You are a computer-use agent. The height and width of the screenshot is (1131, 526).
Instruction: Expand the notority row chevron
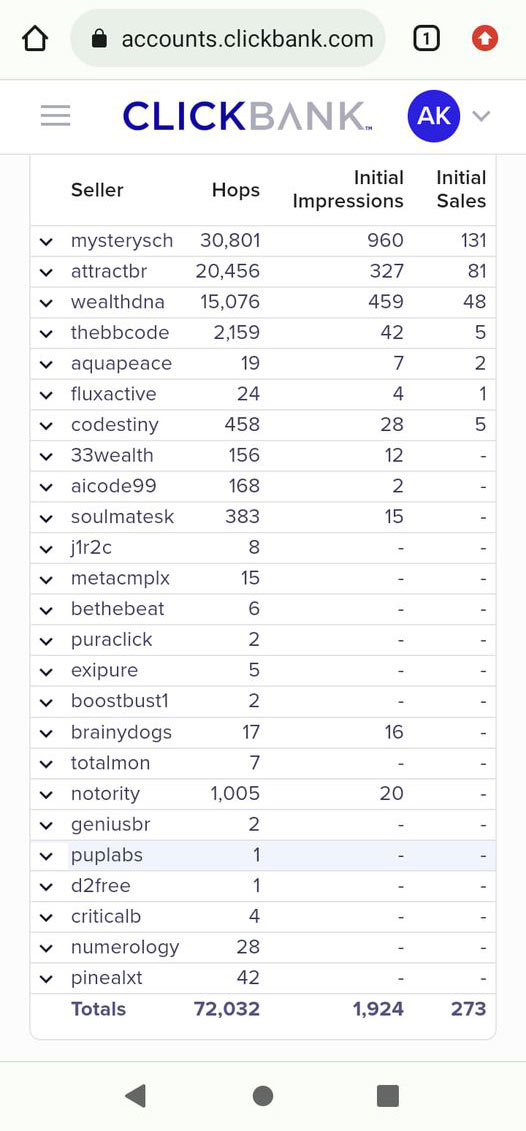pyautogui.click(x=46, y=794)
